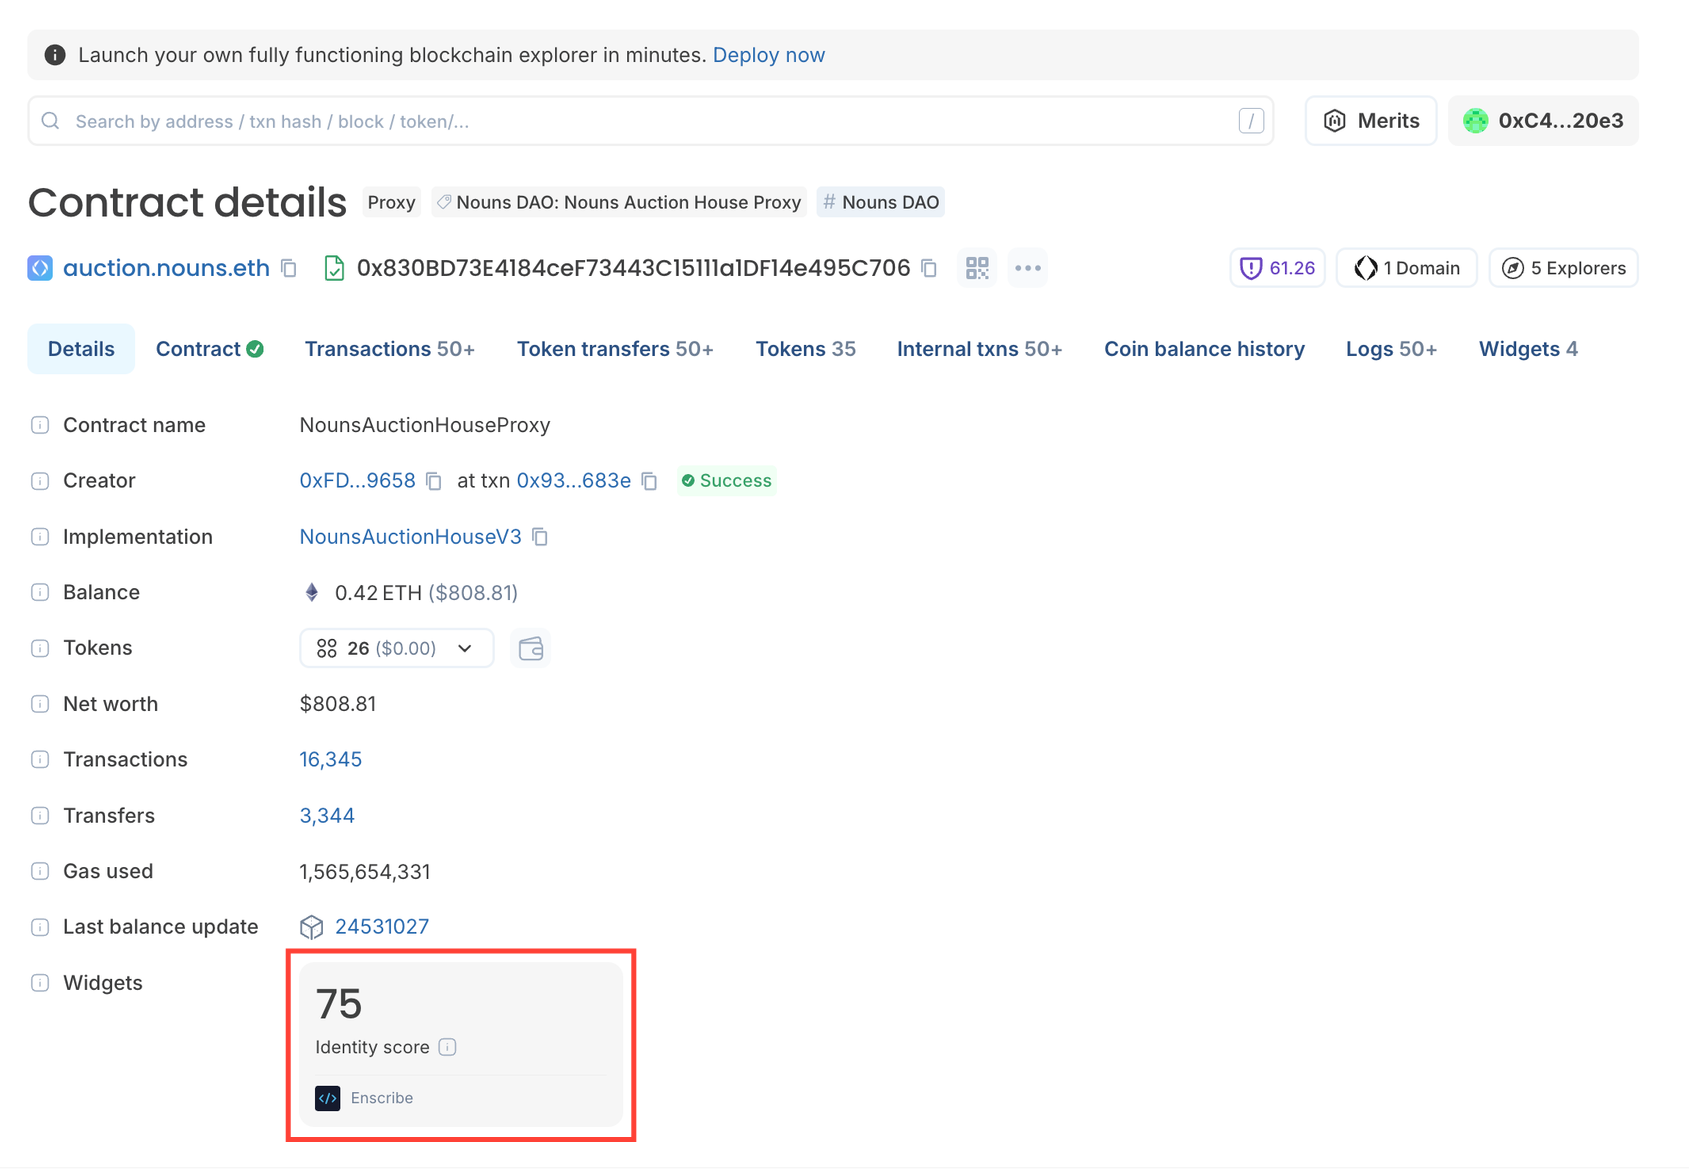Open the 1 Domain dropdown
Viewport: 1689px width, 1170px height.
(1406, 267)
